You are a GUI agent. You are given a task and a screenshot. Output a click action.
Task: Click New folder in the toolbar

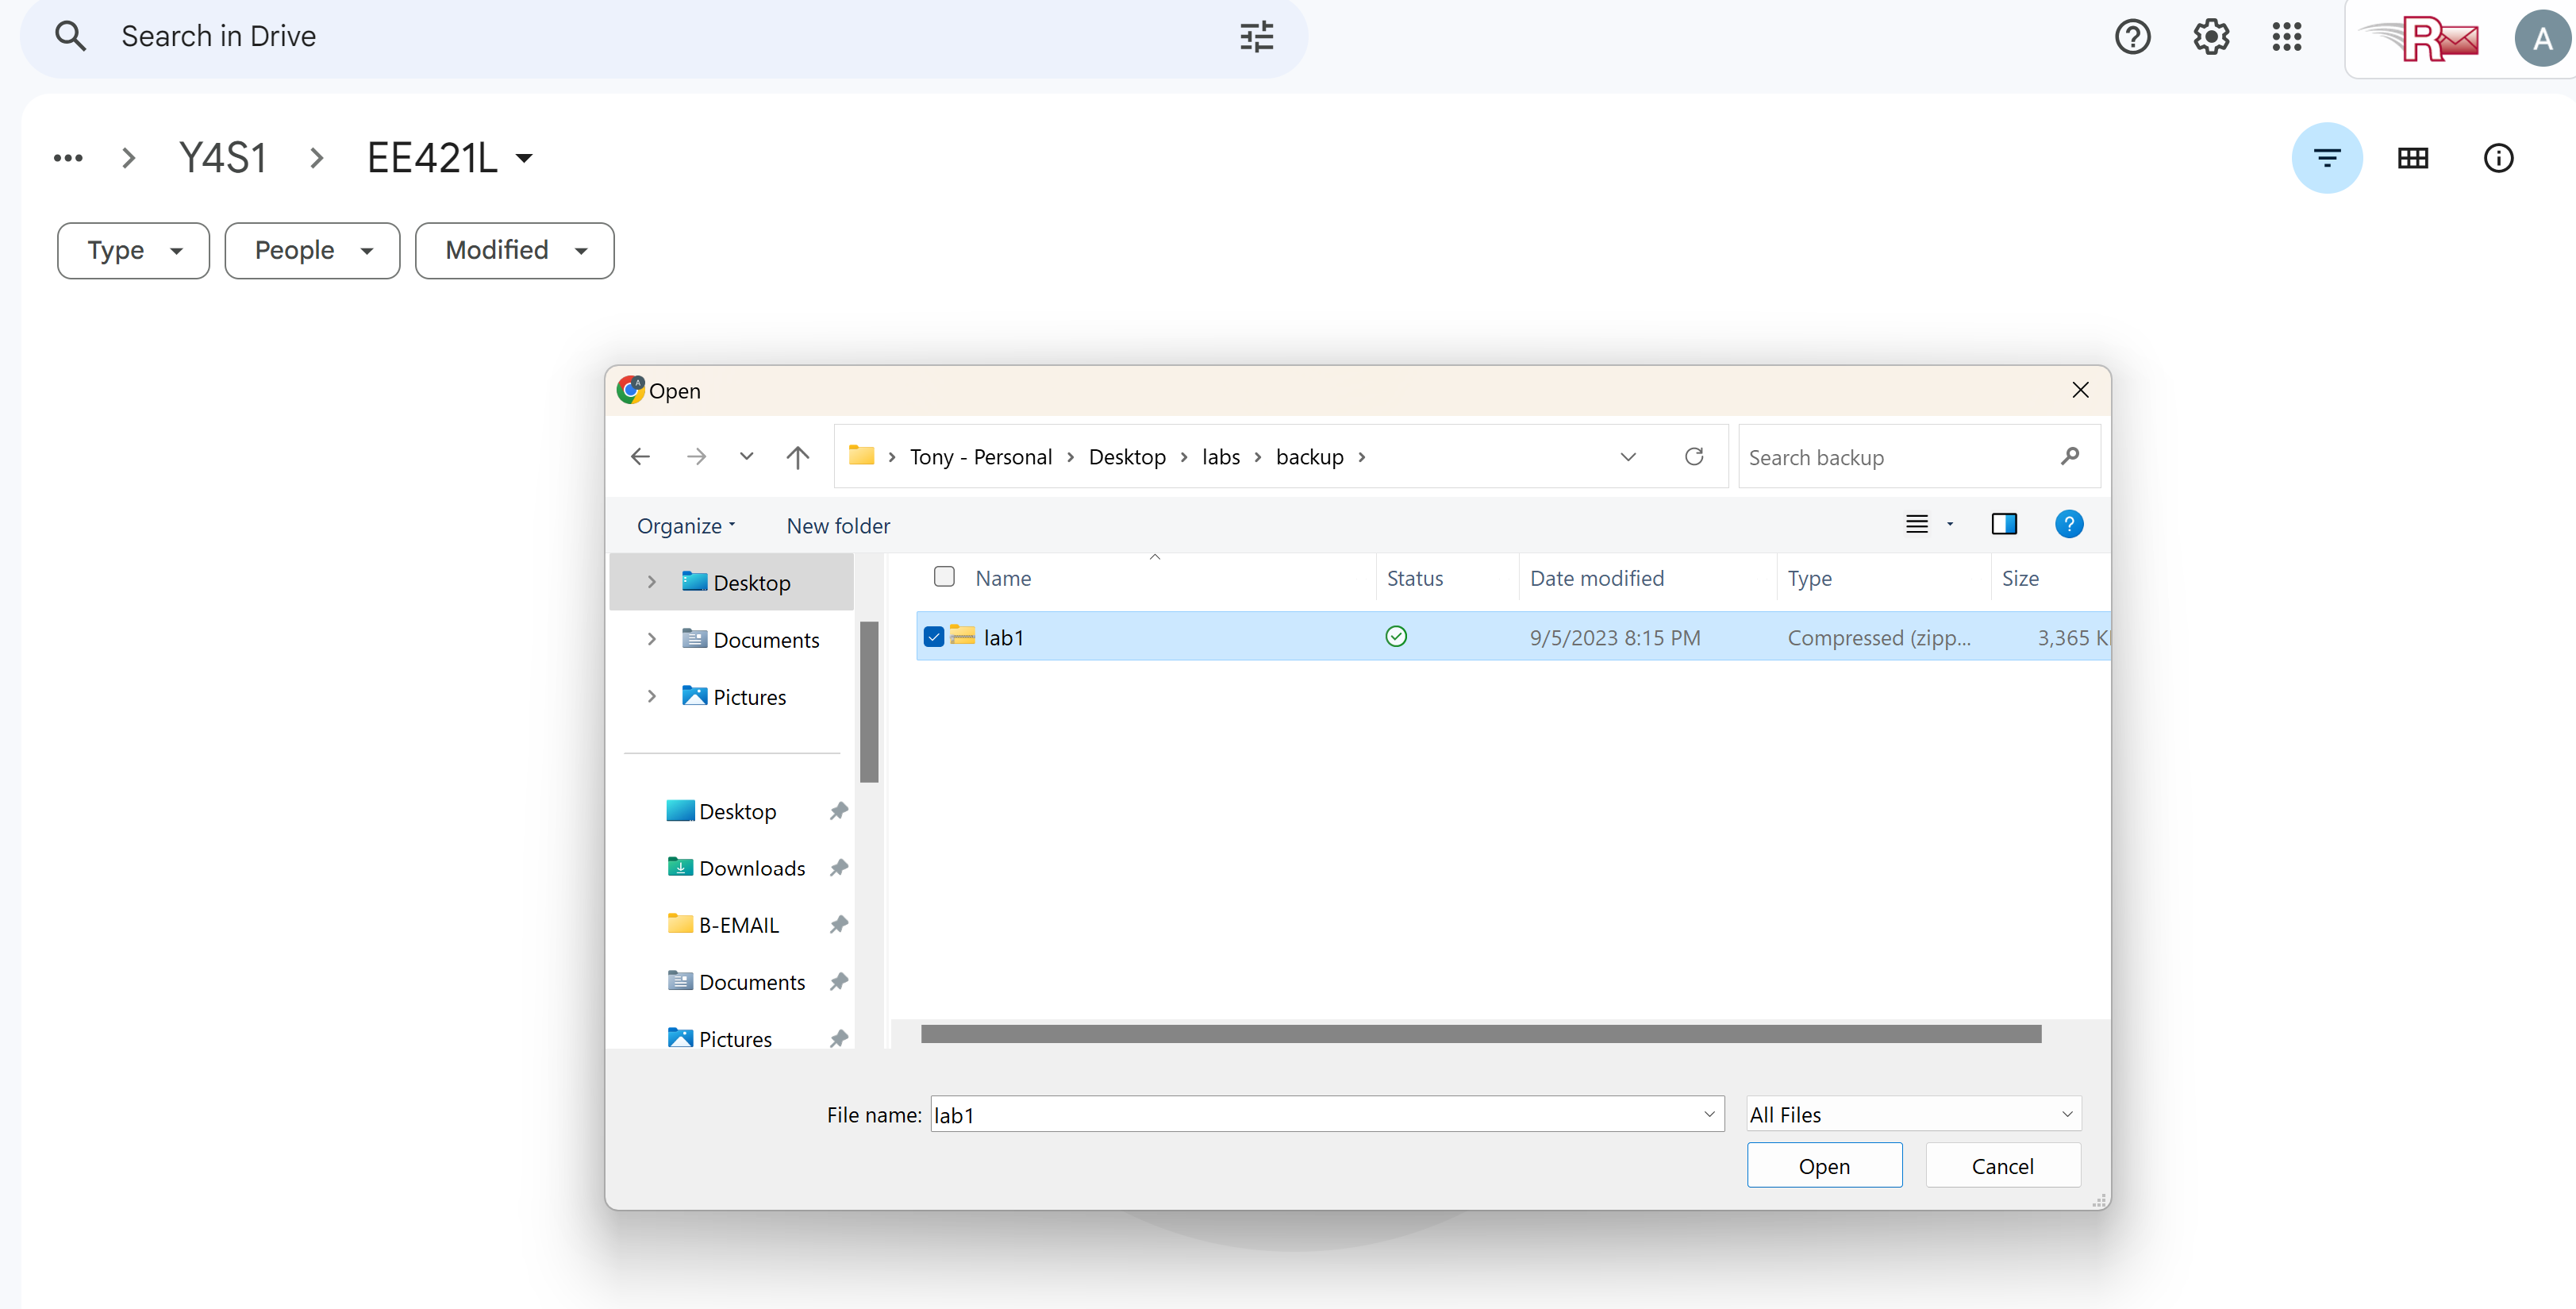click(837, 526)
